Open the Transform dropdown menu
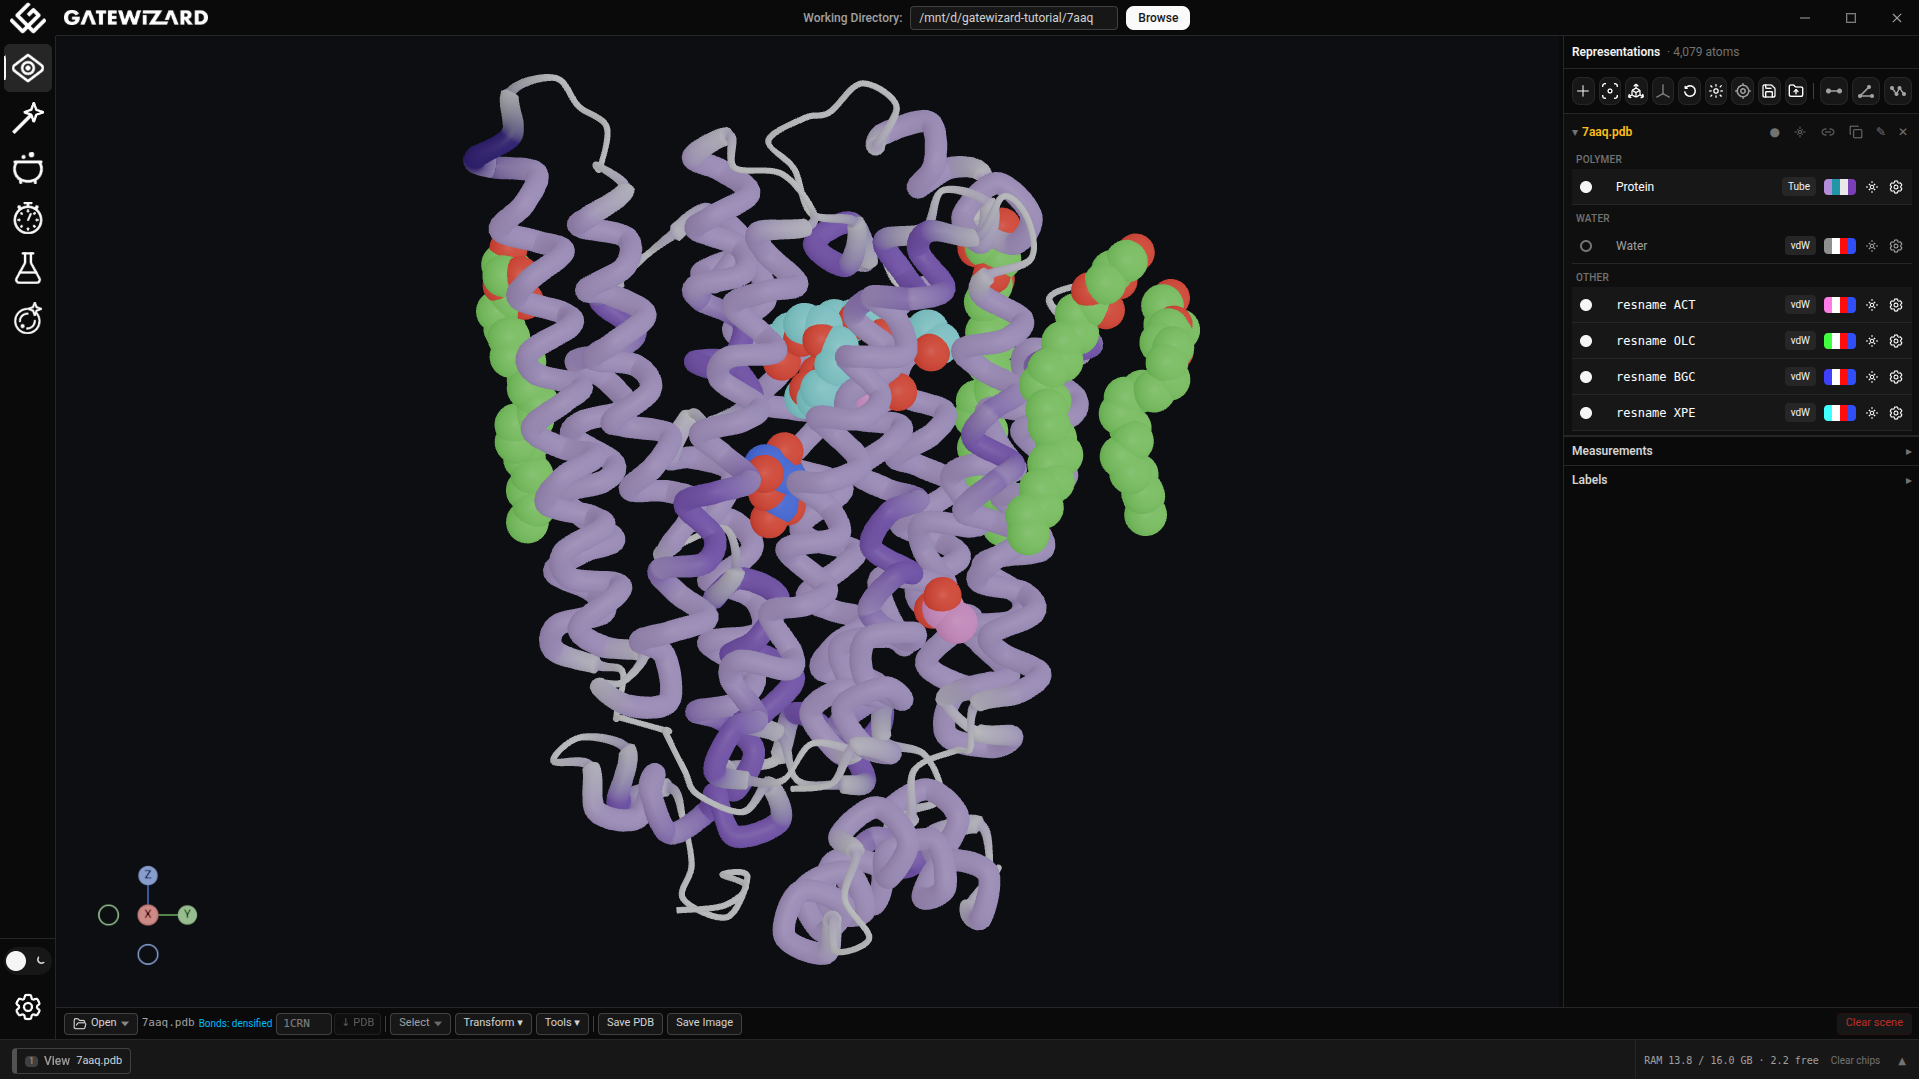 point(493,1023)
